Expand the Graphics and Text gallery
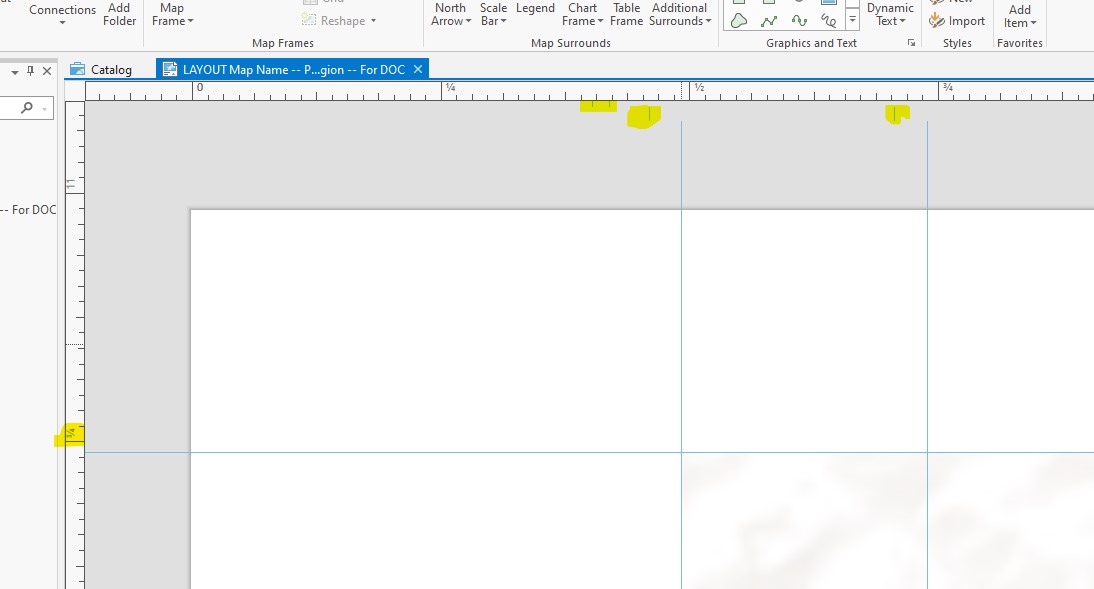Screen dimensions: 1094x589 [x=852, y=20]
